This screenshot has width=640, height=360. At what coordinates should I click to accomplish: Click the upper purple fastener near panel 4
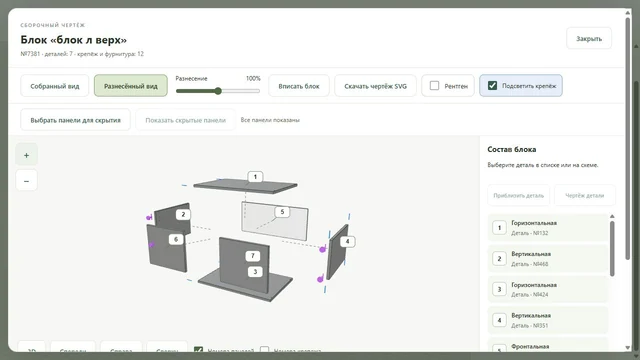[x=322, y=249]
